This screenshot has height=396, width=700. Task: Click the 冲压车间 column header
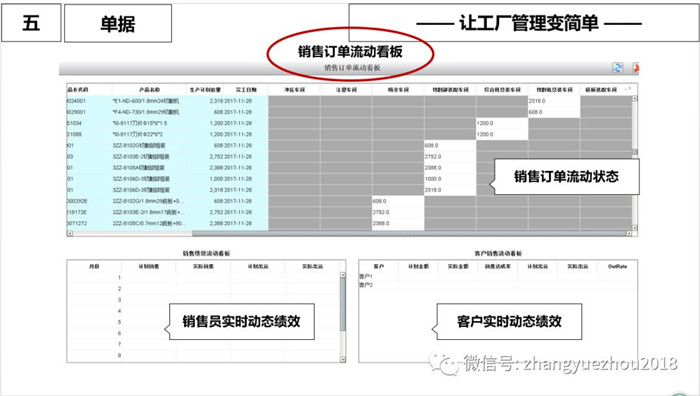coord(294,90)
